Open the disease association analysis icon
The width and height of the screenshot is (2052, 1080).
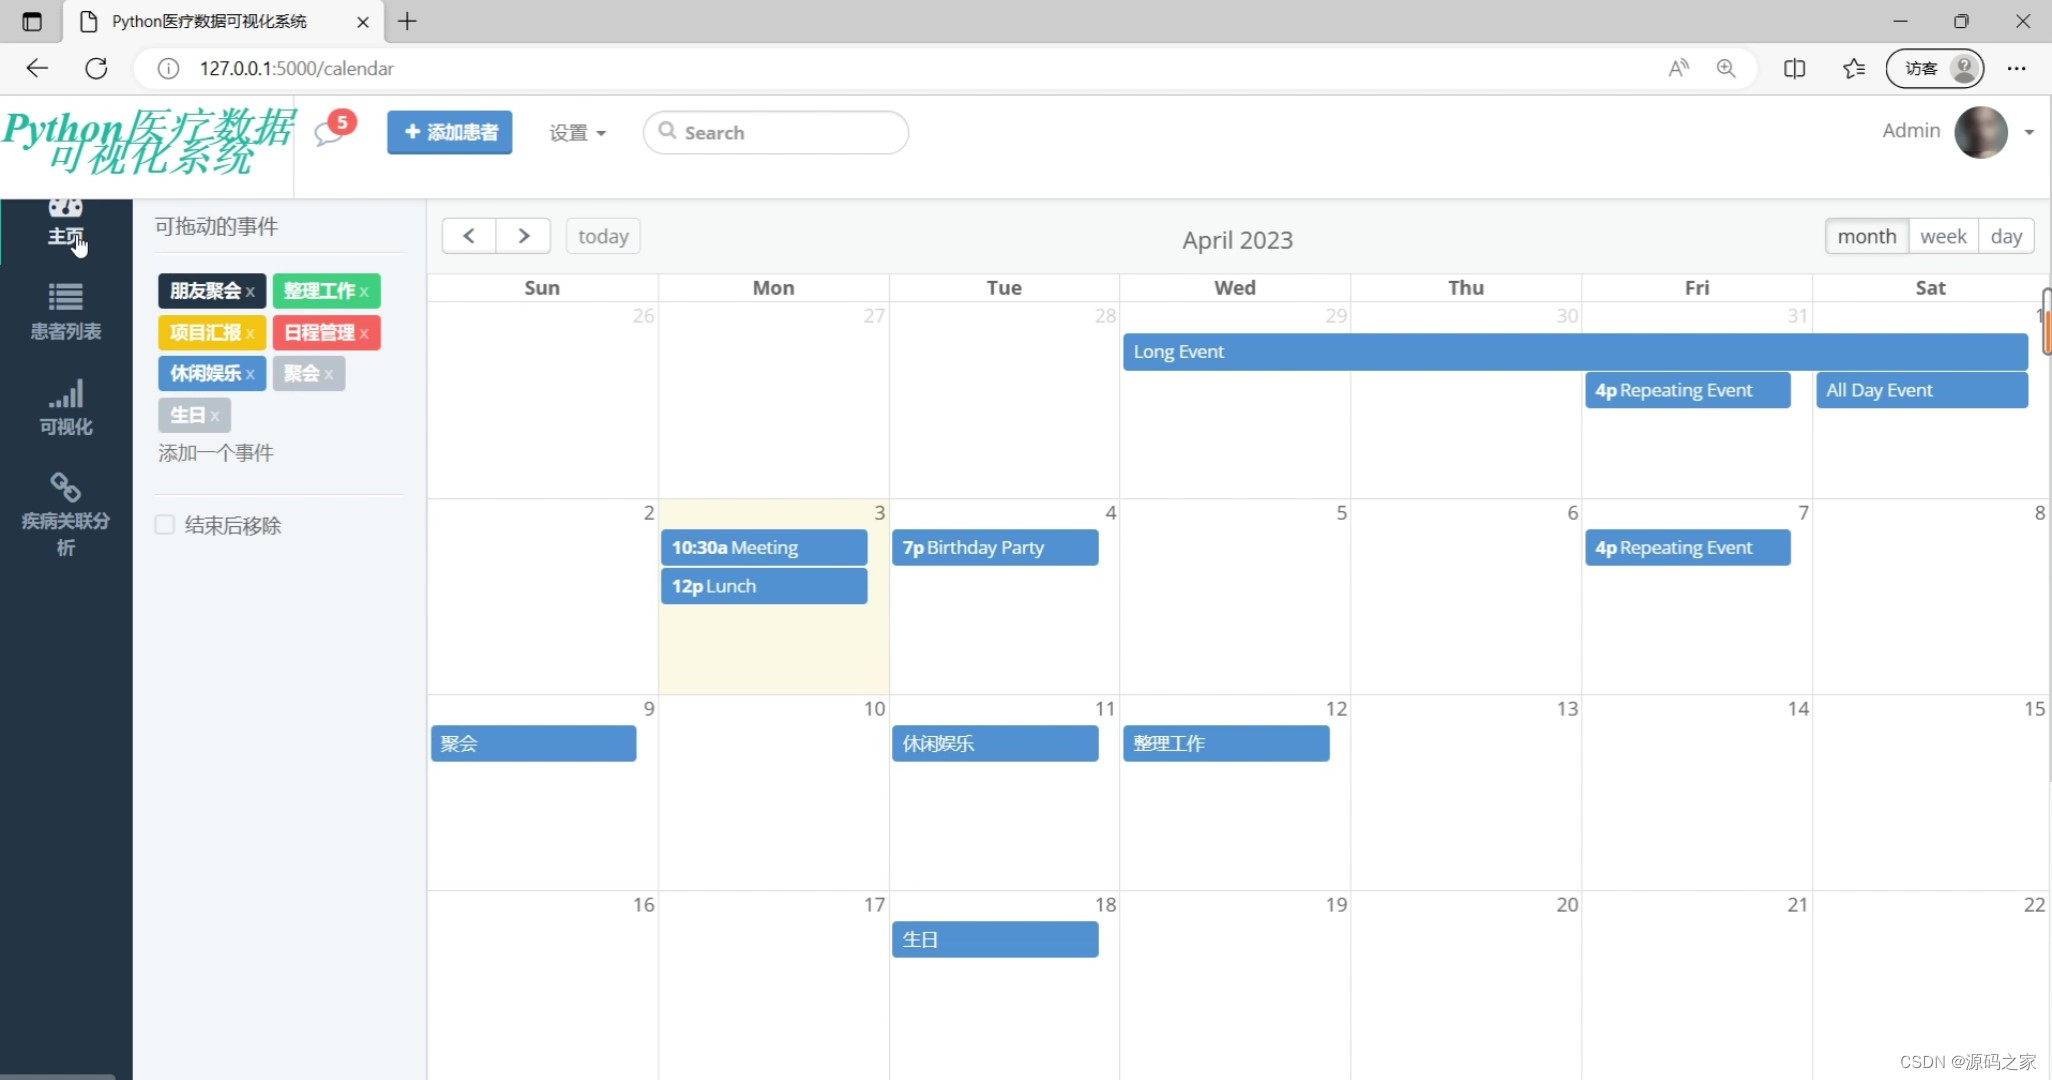click(x=65, y=488)
